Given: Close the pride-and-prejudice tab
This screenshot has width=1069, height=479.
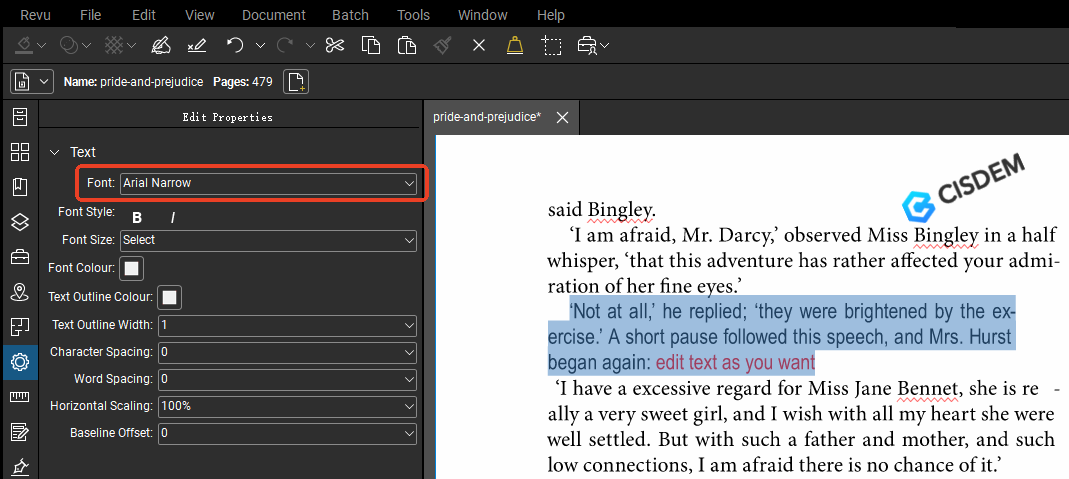Looking at the screenshot, I should pos(562,117).
